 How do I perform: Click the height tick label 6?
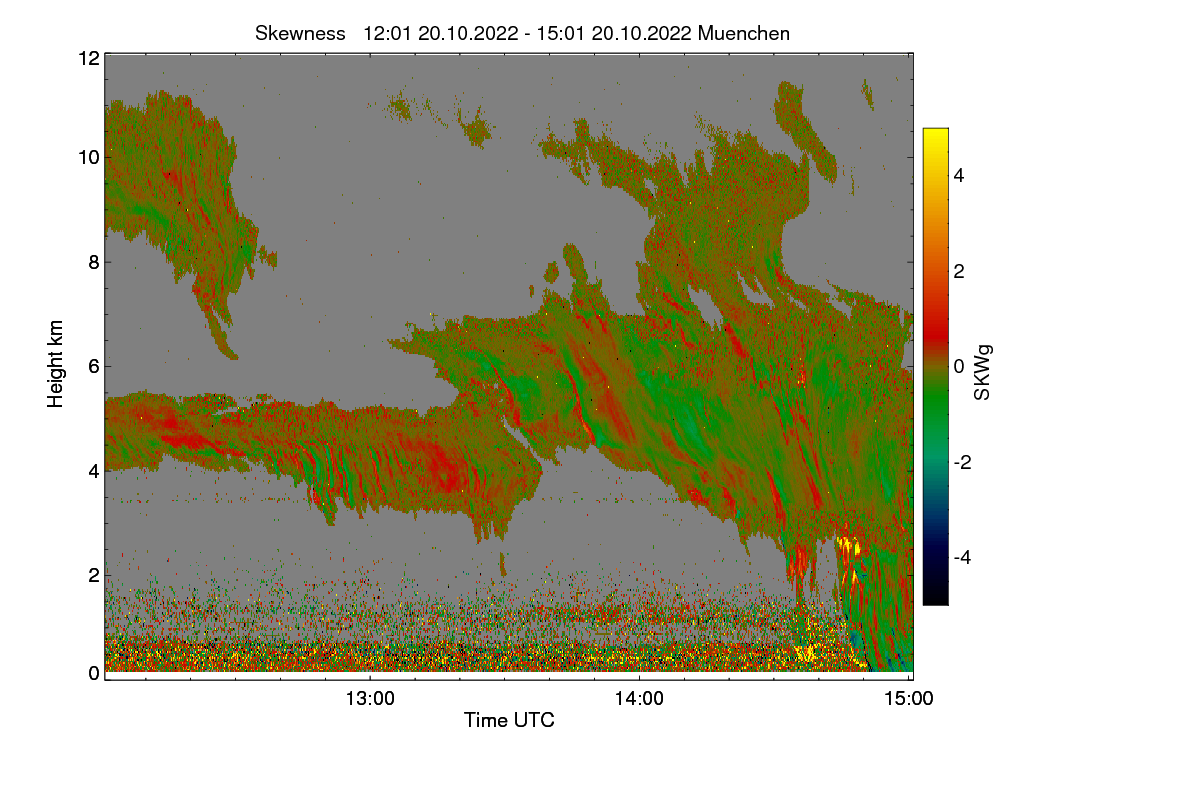[94, 366]
